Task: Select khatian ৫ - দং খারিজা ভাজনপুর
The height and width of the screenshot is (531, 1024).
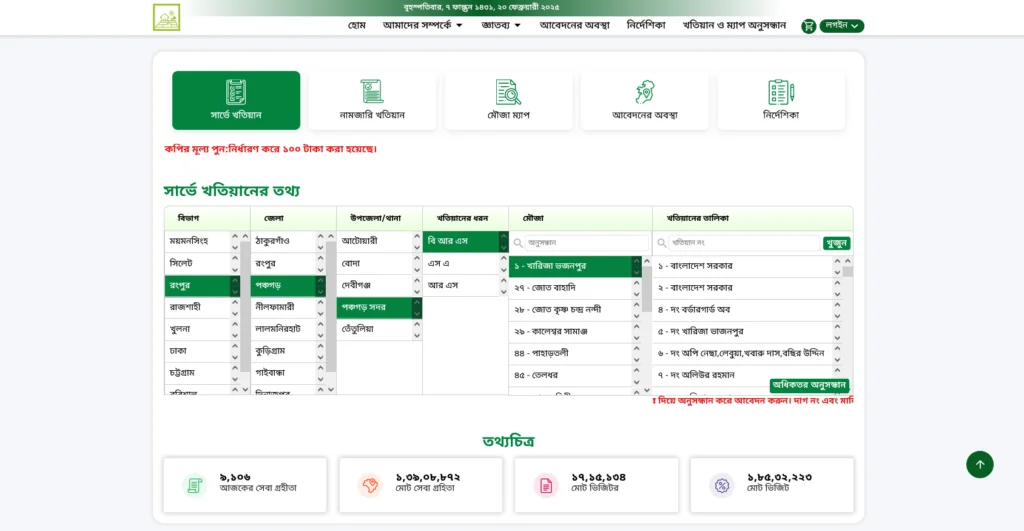Action: pyautogui.click(x=748, y=332)
